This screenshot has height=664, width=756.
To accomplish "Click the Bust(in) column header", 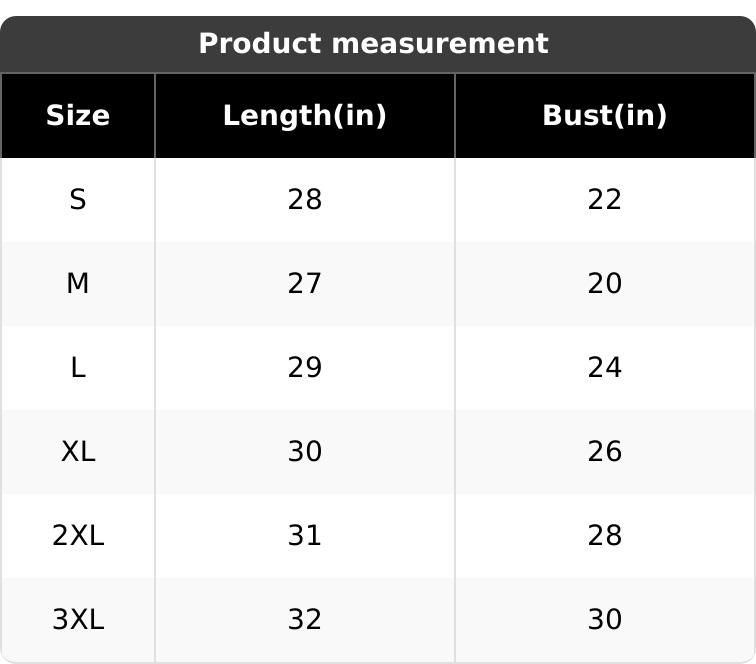I will click(x=604, y=116).
